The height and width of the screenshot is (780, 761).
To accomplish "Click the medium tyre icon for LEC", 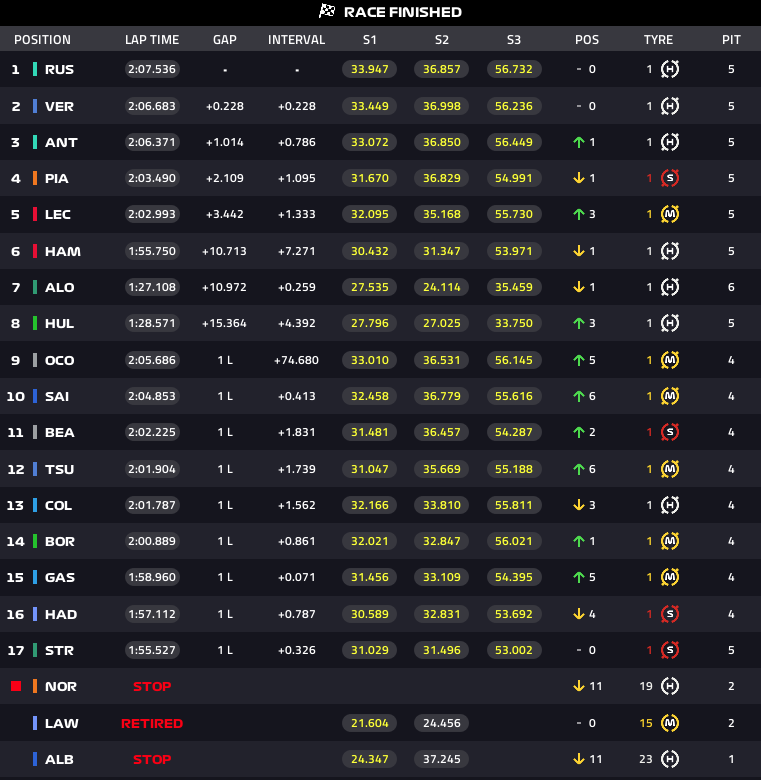I will tap(670, 214).
